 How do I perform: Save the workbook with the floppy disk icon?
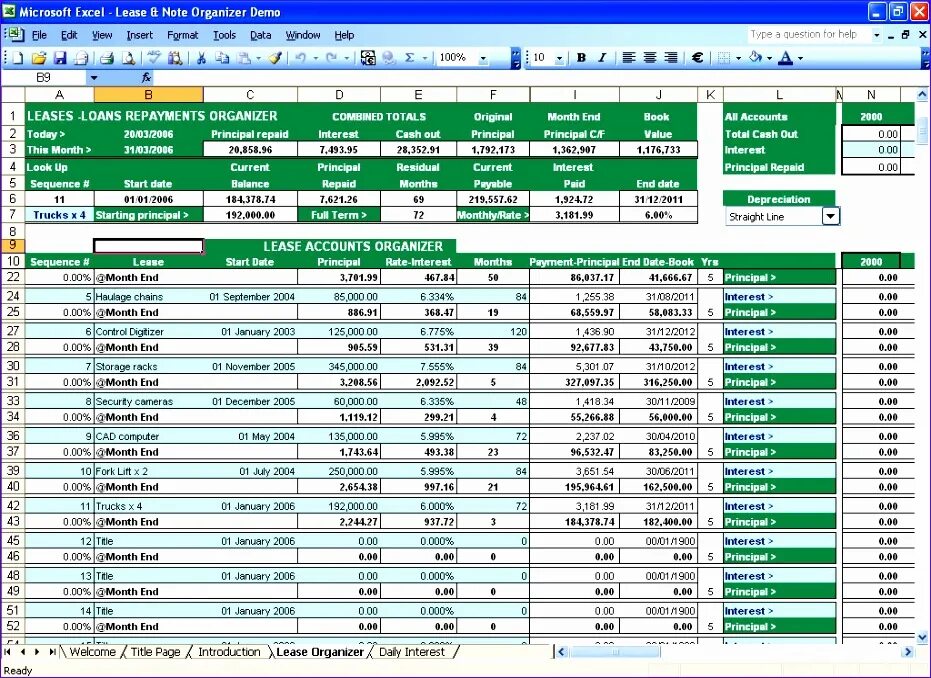point(60,58)
